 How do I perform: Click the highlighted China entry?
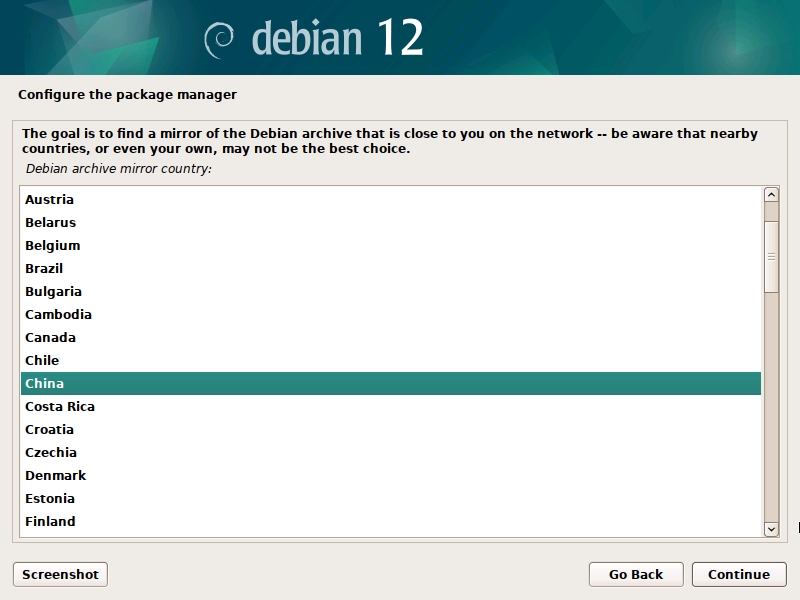45,384
